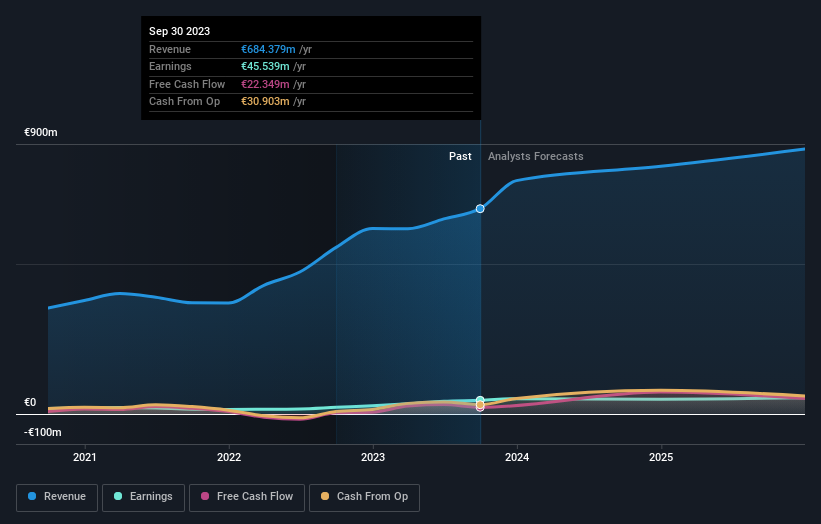Click the teal Earnings data point marker
821x524 pixels.
(480, 399)
